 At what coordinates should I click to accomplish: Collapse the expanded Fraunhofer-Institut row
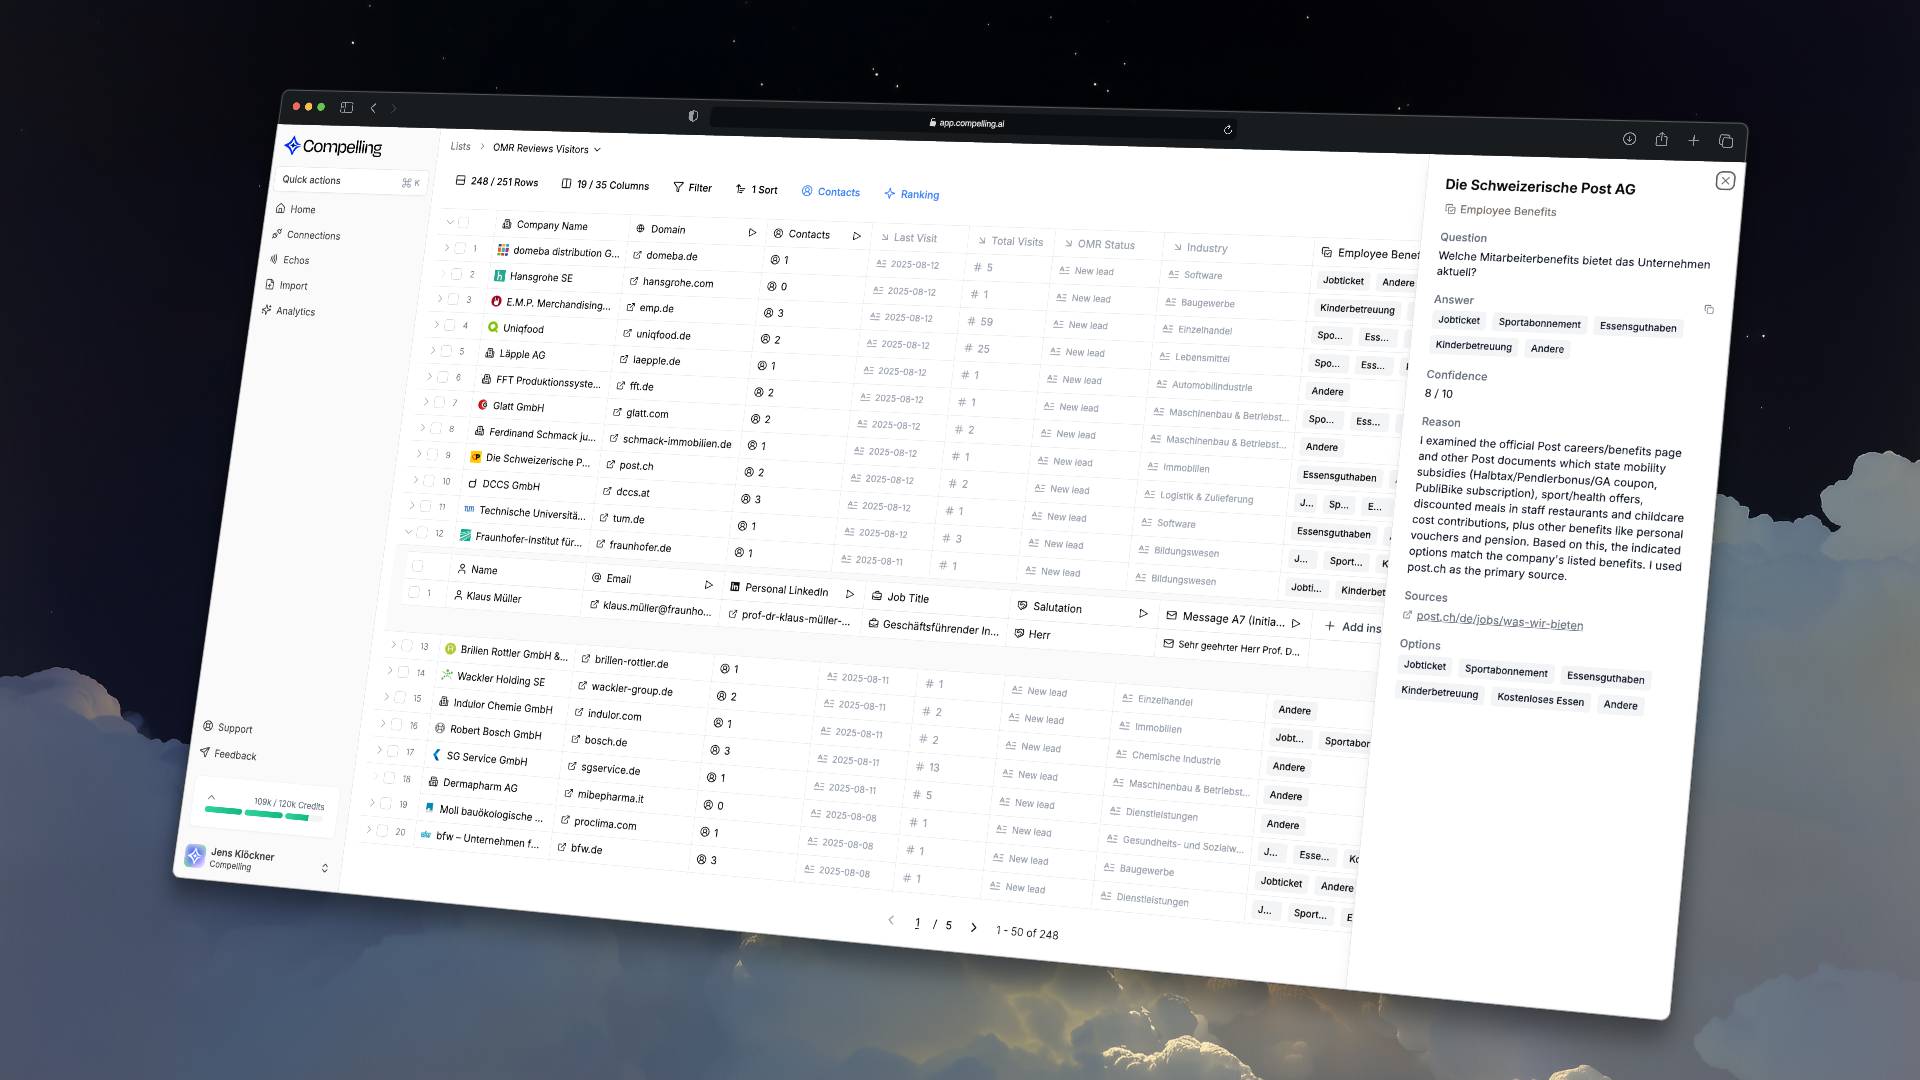tap(408, 532)
